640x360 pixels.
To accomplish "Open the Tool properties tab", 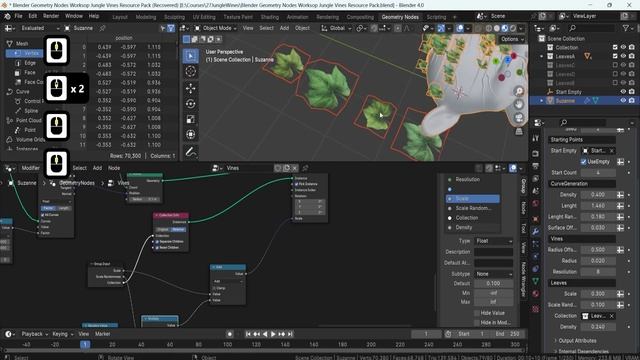I will coord(536,138).
